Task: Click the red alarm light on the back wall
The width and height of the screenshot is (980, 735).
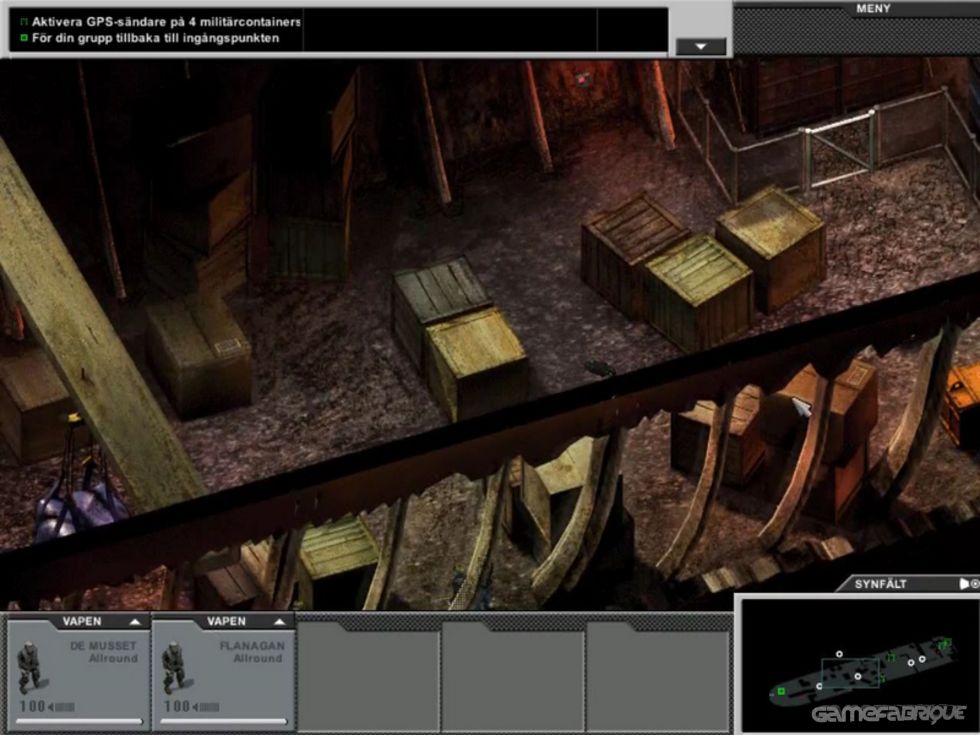Action: [x=583, y=79]
